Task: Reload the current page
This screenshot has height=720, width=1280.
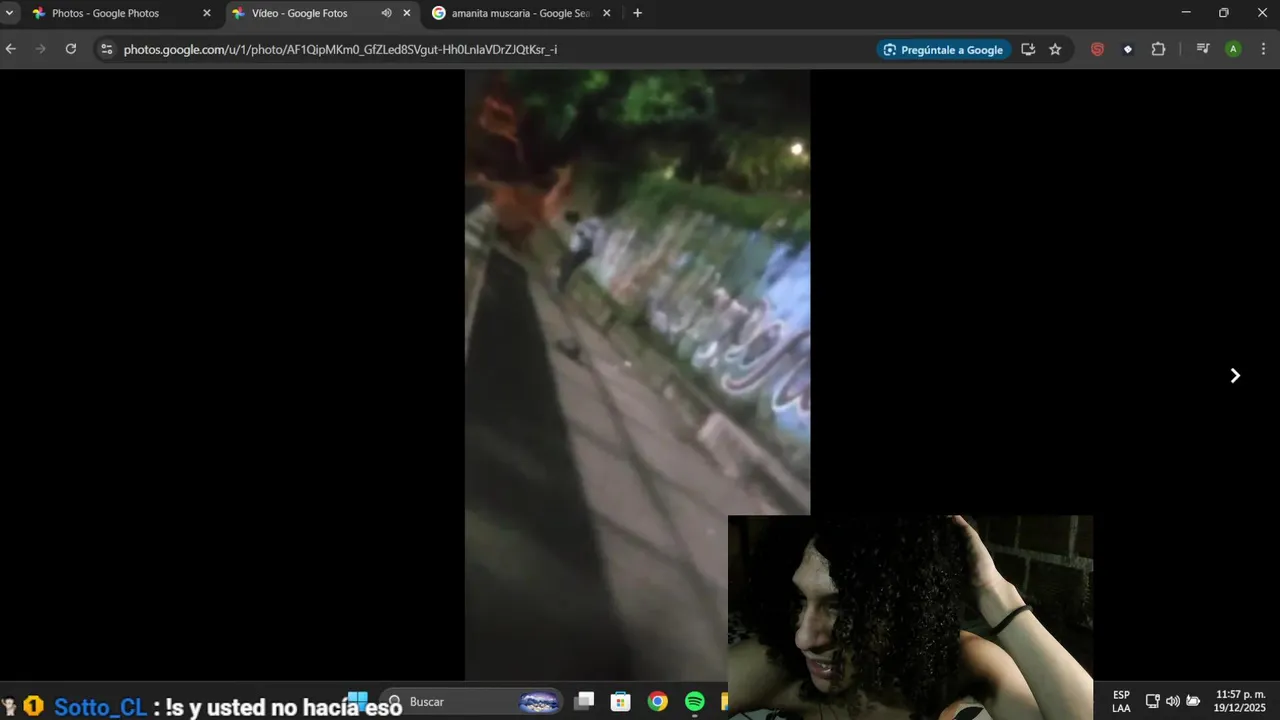Action: click(70, 49)
